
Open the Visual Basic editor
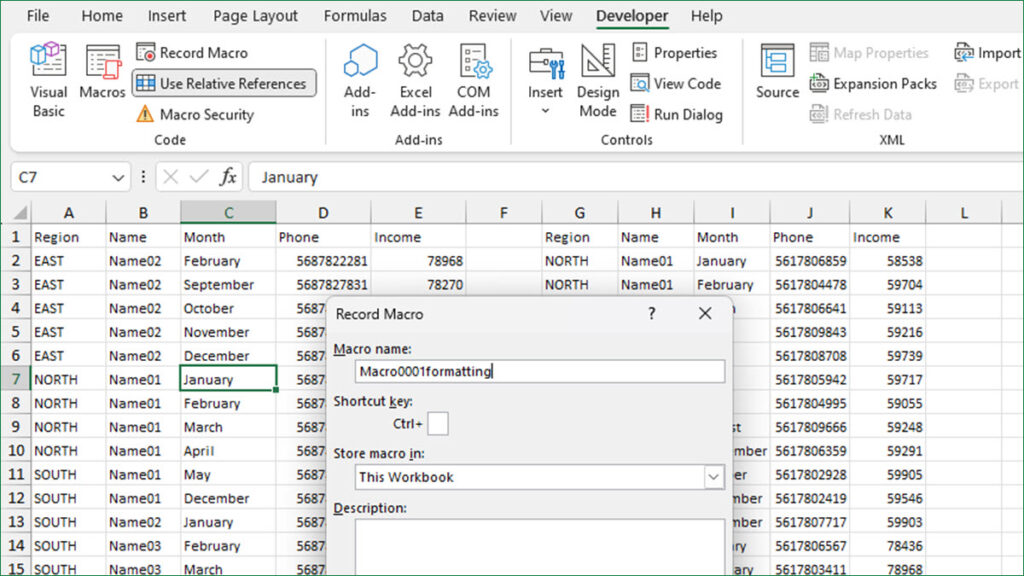point(48,80)
